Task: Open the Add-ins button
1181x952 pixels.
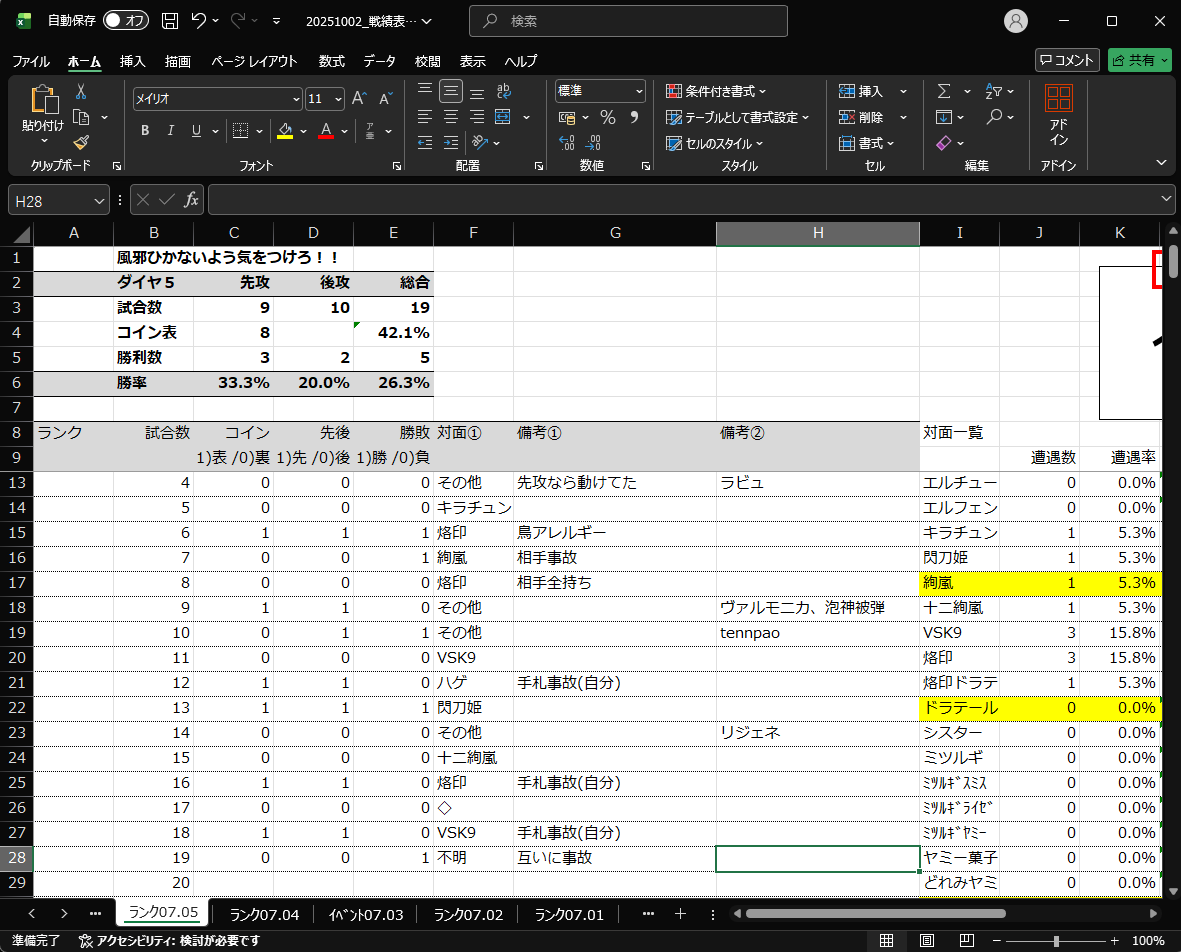Action: click(x=1058, y=116)
